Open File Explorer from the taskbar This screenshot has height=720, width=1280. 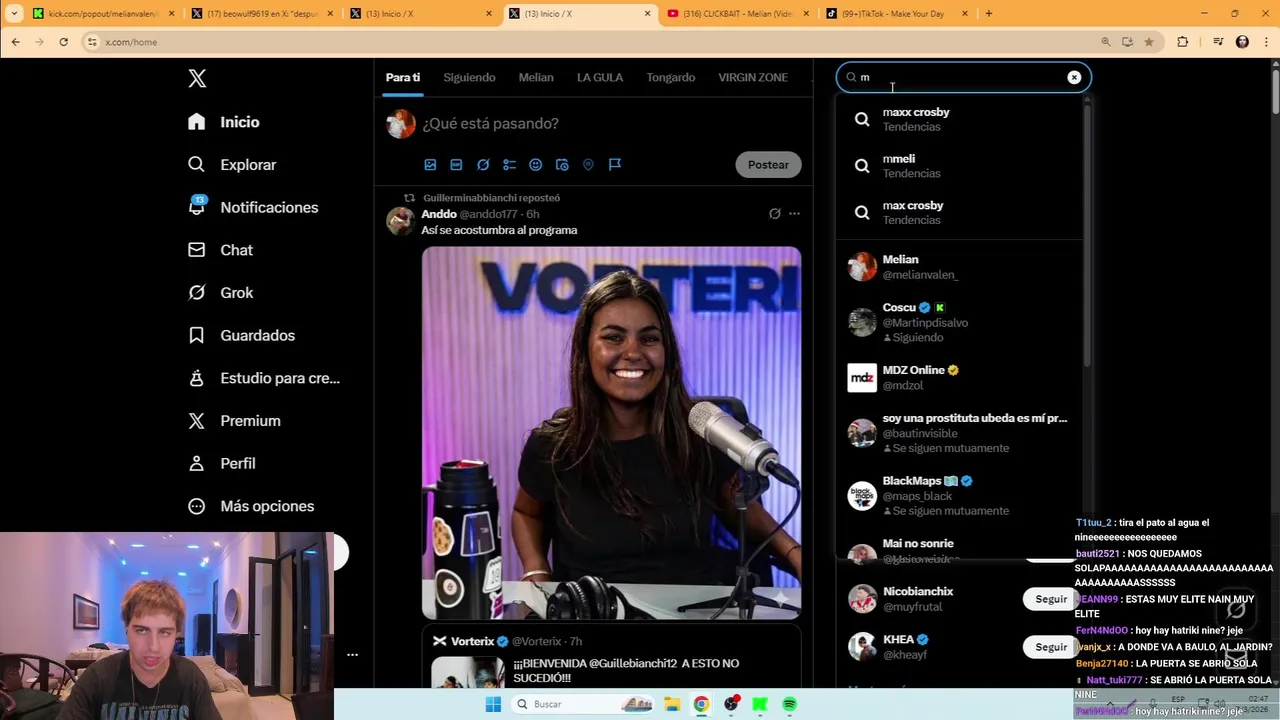pyautogui.click(x=672, y=704)
